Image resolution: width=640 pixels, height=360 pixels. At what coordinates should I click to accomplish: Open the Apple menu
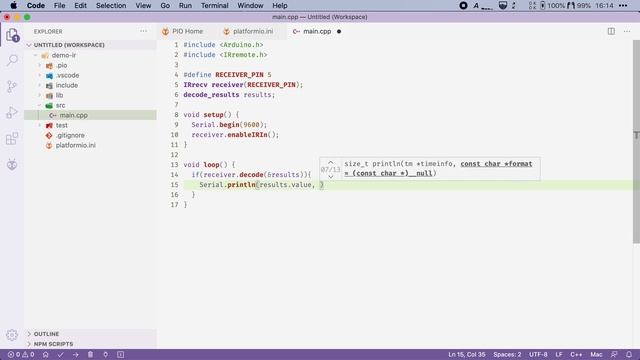pyautogui.click(x=13, y=6)
